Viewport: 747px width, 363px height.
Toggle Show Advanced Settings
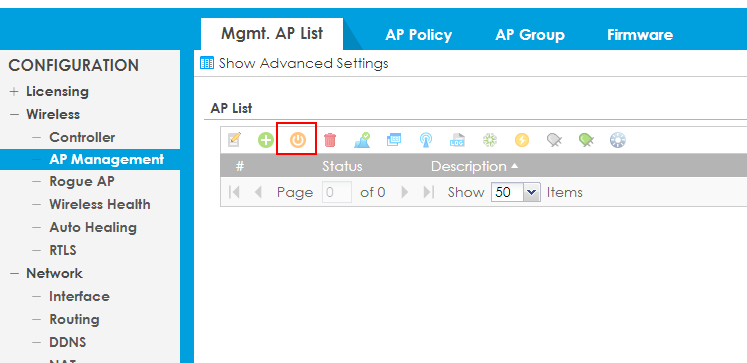pos(294,63)
